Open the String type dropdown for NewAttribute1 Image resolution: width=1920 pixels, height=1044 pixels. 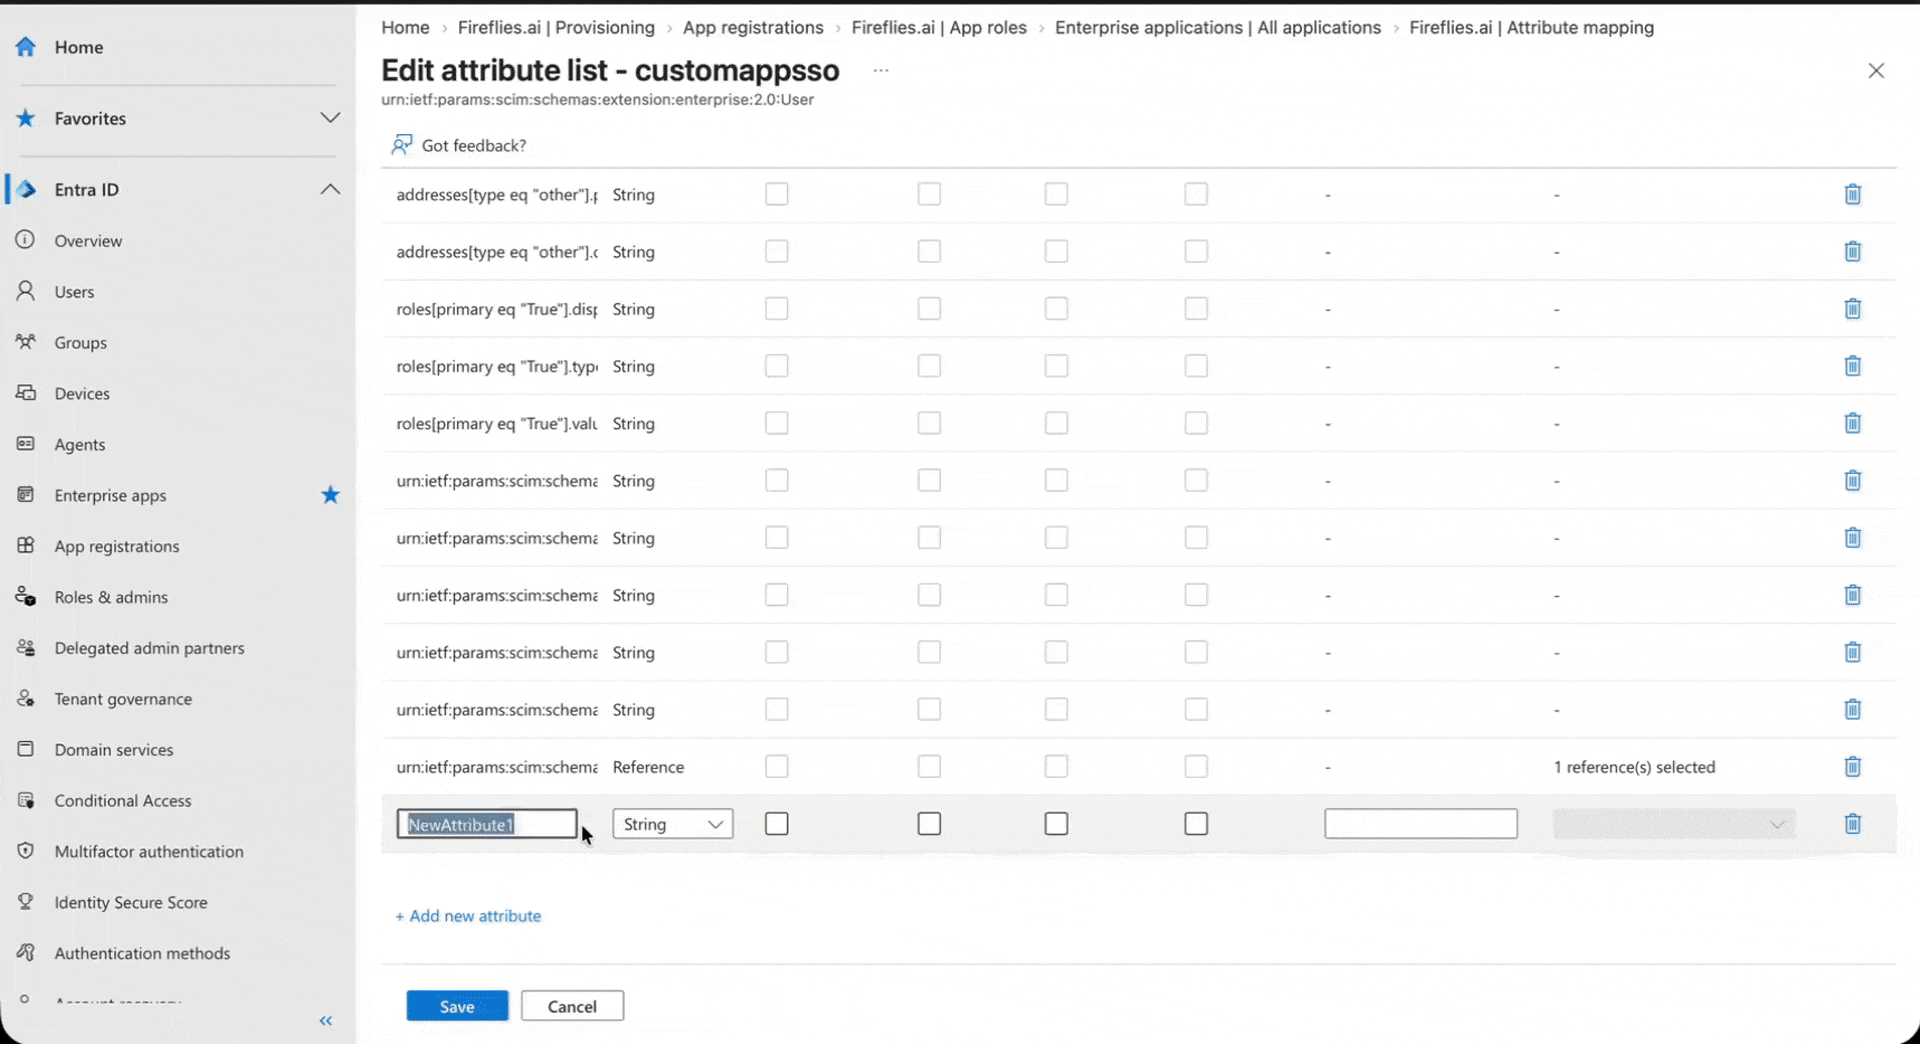(673, 824)
